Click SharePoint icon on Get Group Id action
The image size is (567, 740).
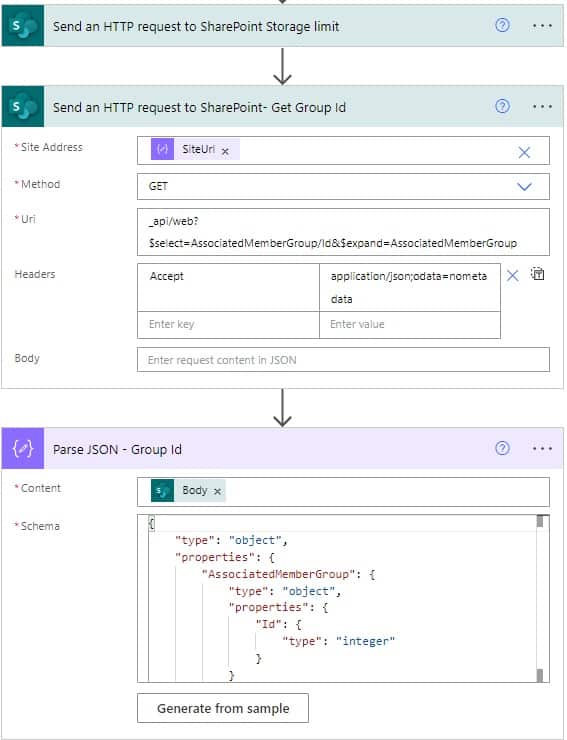(x=23, y=107)
